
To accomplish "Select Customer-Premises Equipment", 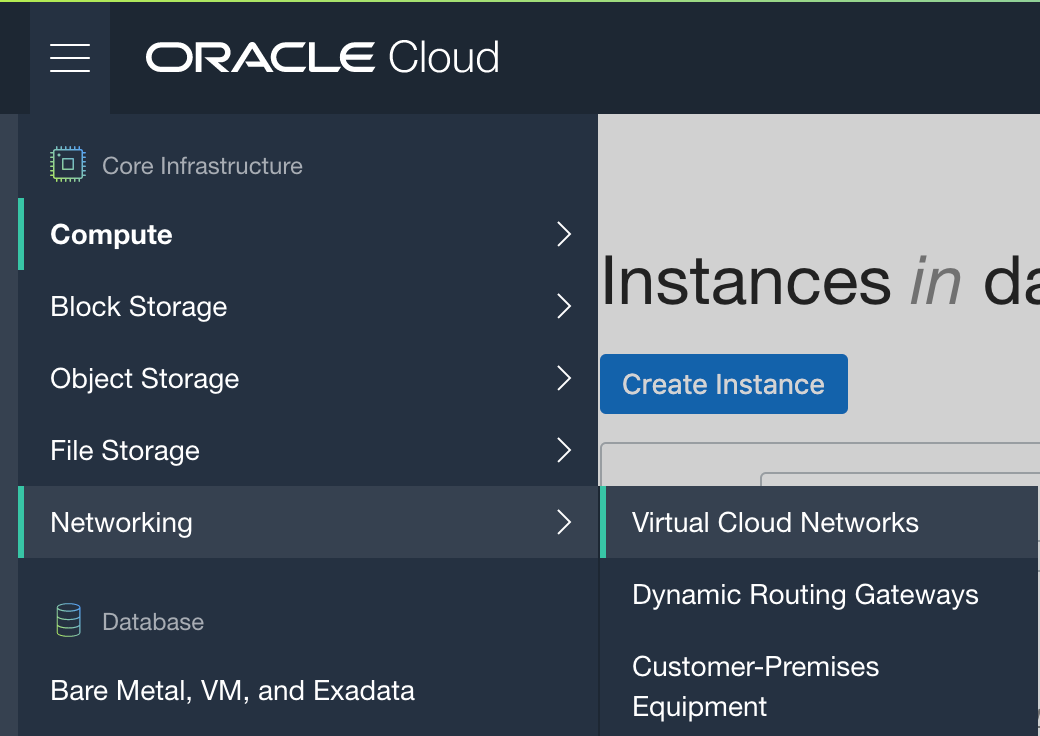I will (x=755, y=686).
